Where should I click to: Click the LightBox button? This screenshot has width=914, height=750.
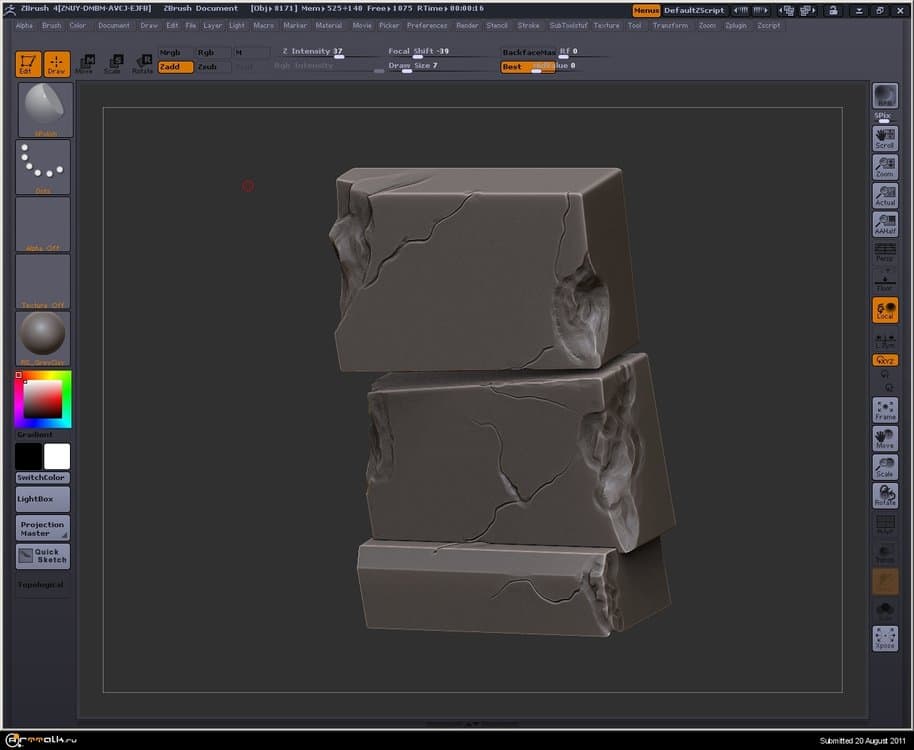pos(42,498)
